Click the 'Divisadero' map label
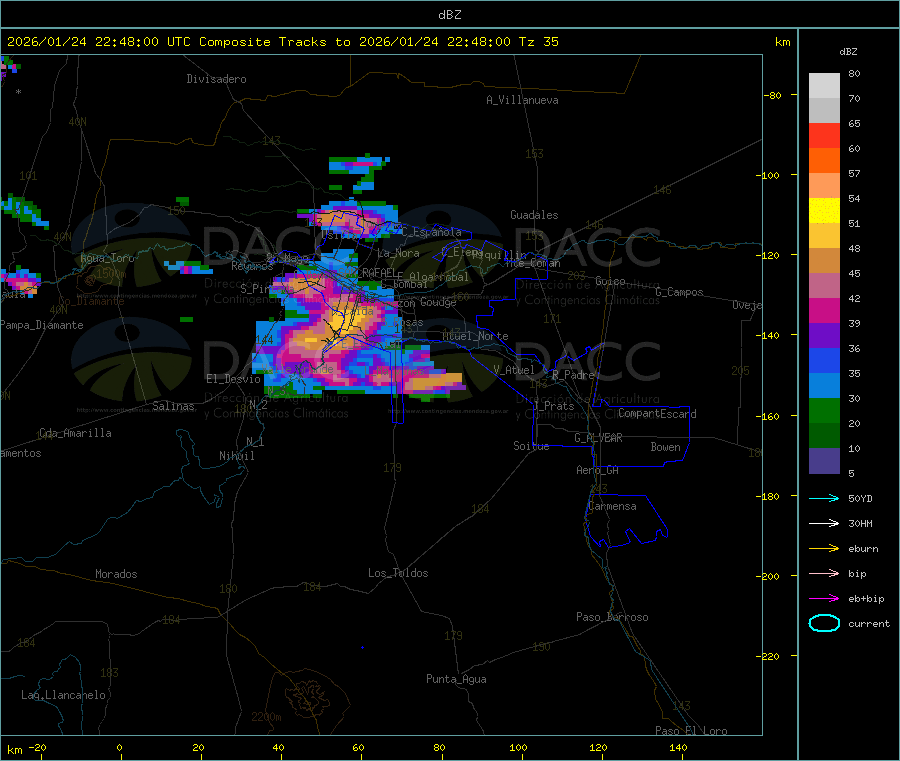 pyautogui.click(x=216, y=79)
